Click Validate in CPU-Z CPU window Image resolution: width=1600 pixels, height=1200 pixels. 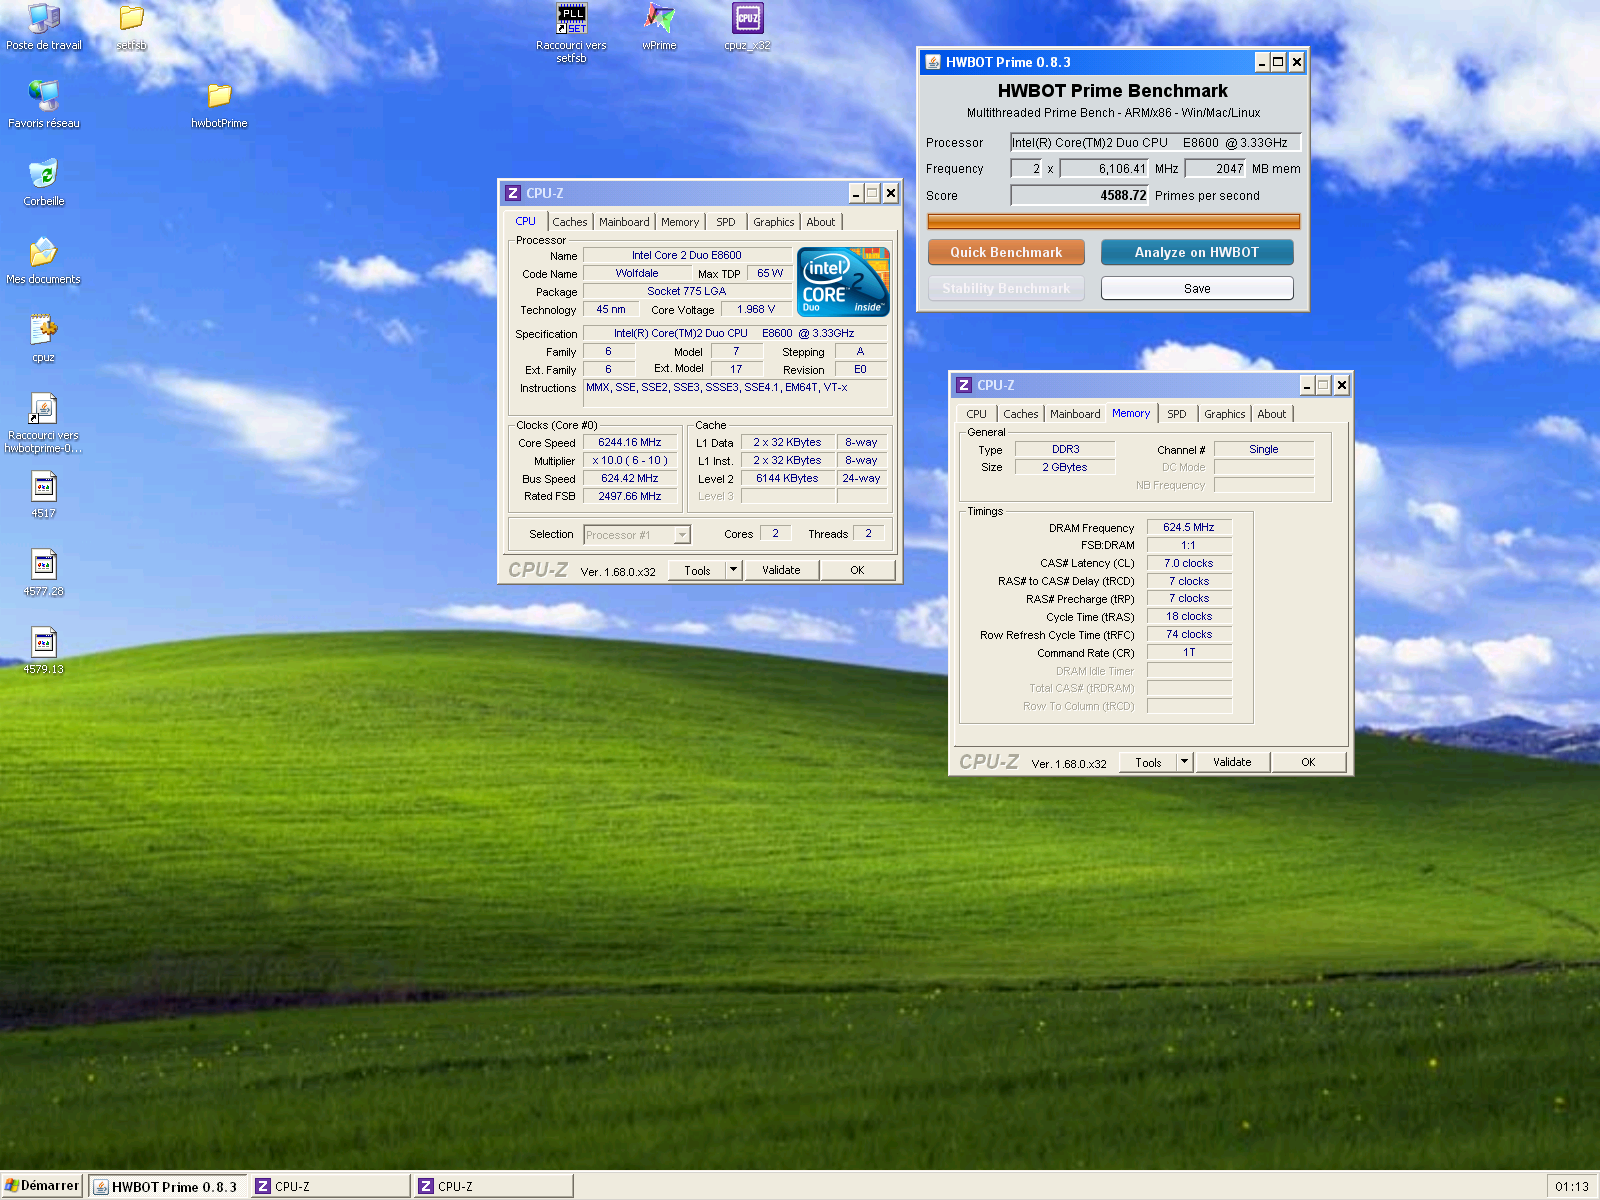pos(781,570)
